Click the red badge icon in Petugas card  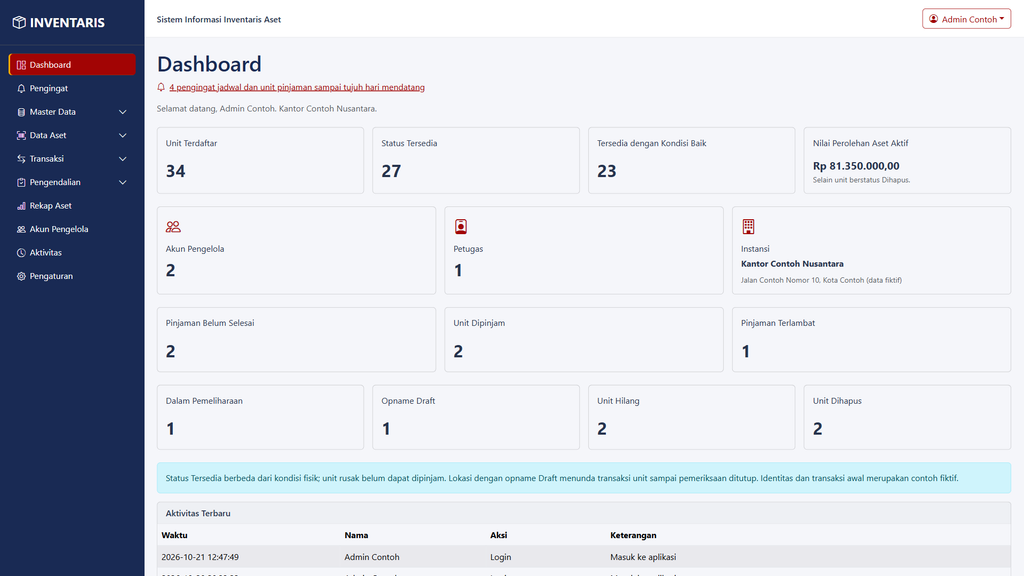(x=460, y=227)
